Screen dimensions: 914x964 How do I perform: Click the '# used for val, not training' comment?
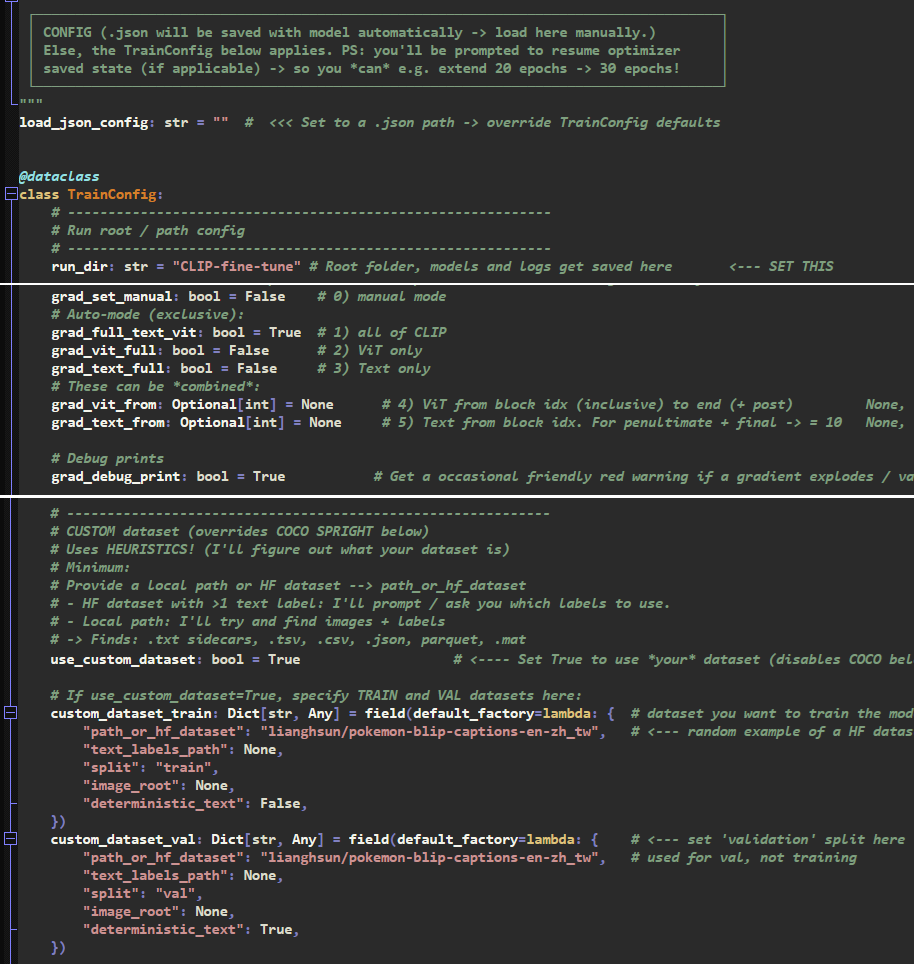(744, 858)
